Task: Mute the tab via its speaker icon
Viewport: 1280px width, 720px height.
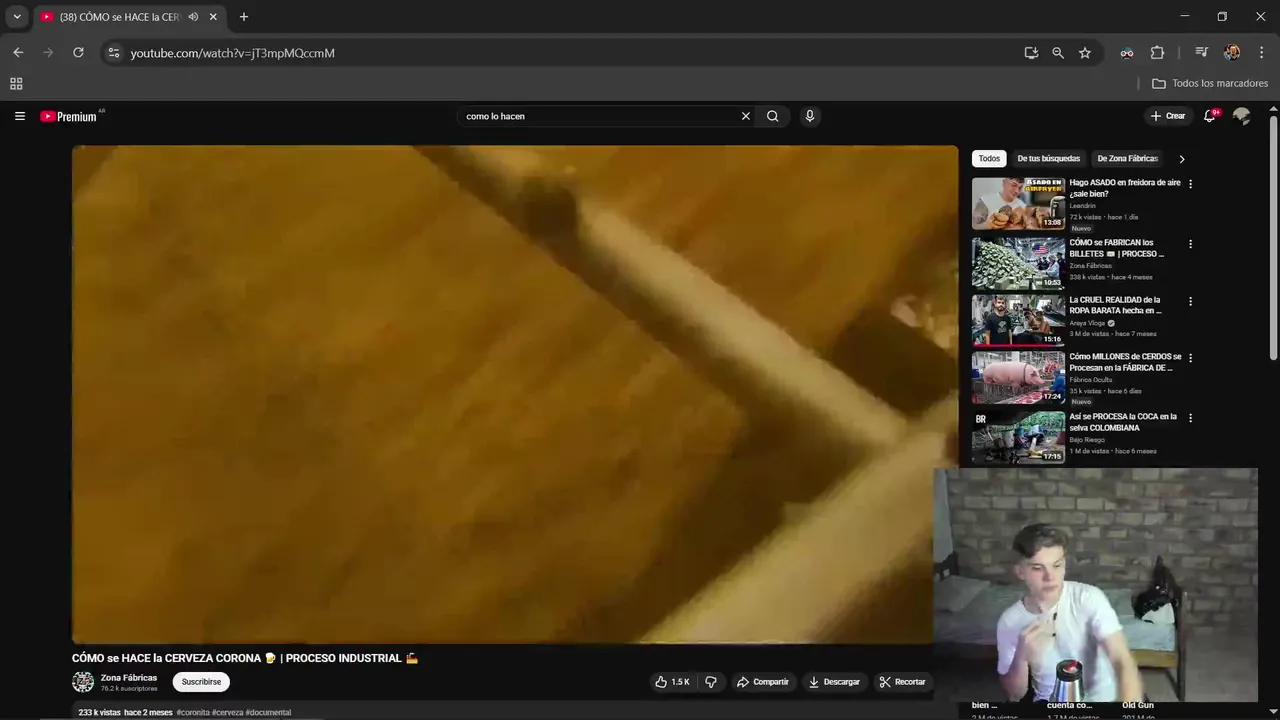Action: pyautogui.click(x=193, y=17)
